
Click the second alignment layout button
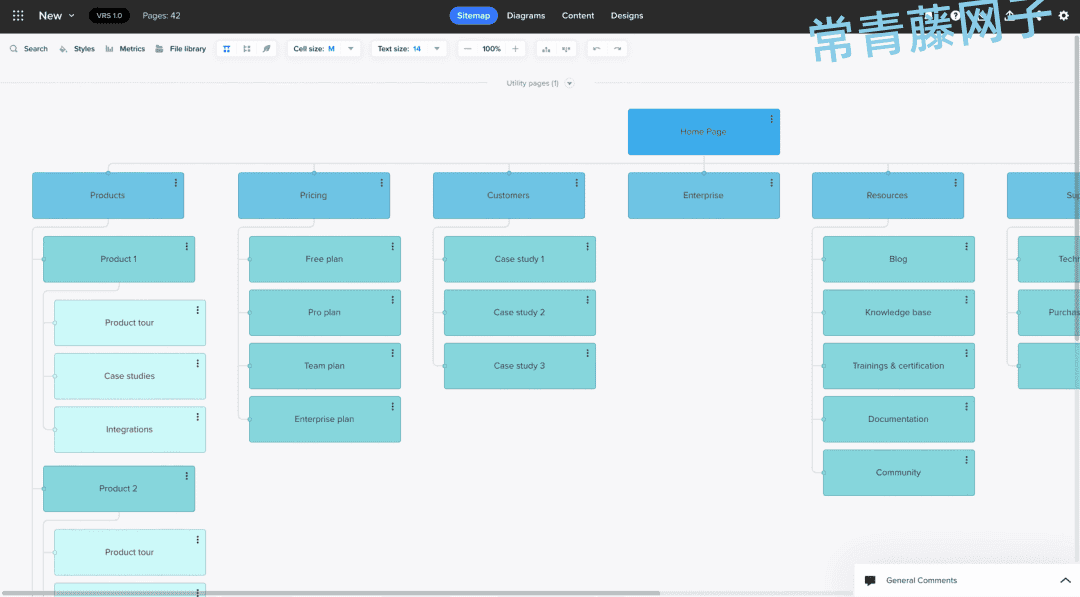click(566, 49)
